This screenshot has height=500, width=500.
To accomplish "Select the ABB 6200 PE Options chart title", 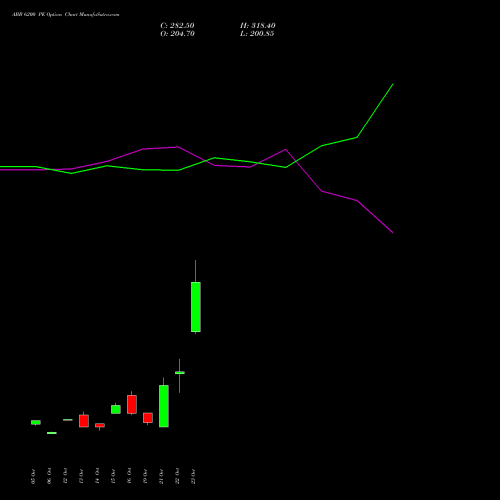I will 66,15.
